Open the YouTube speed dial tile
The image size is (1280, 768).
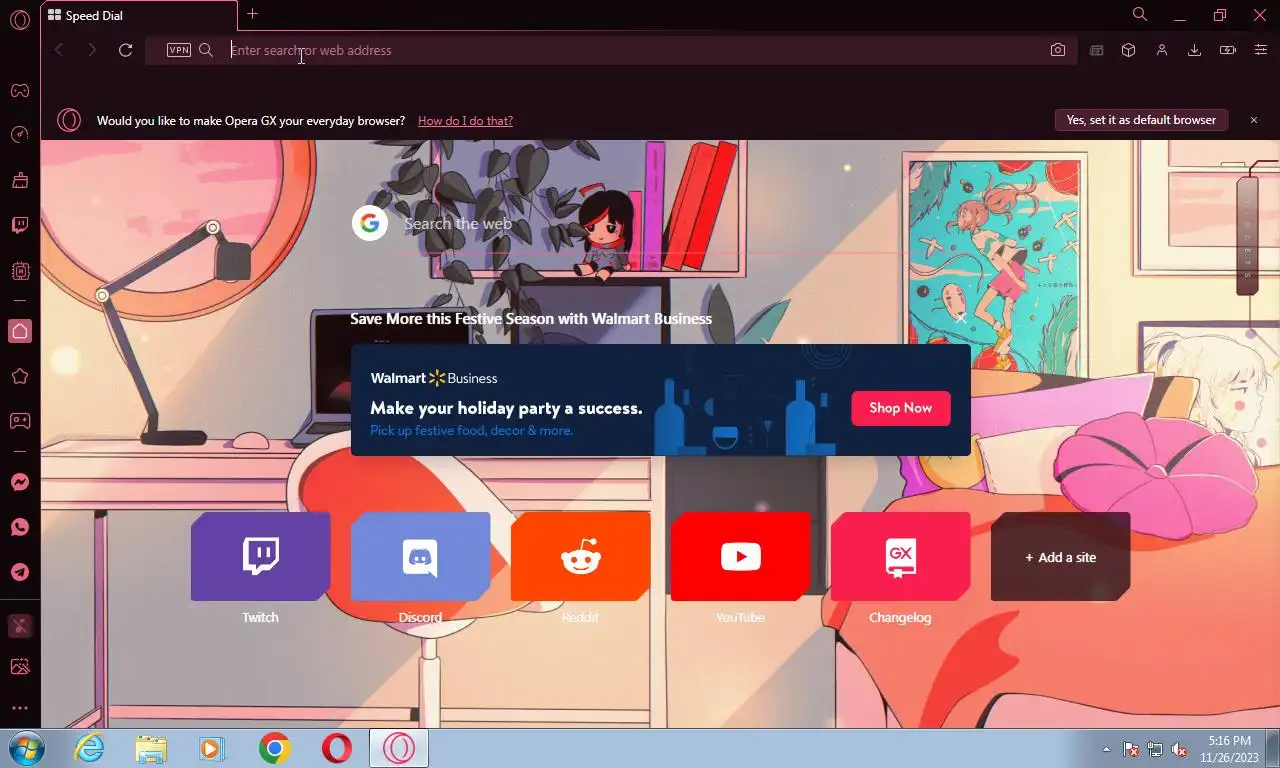740,557
